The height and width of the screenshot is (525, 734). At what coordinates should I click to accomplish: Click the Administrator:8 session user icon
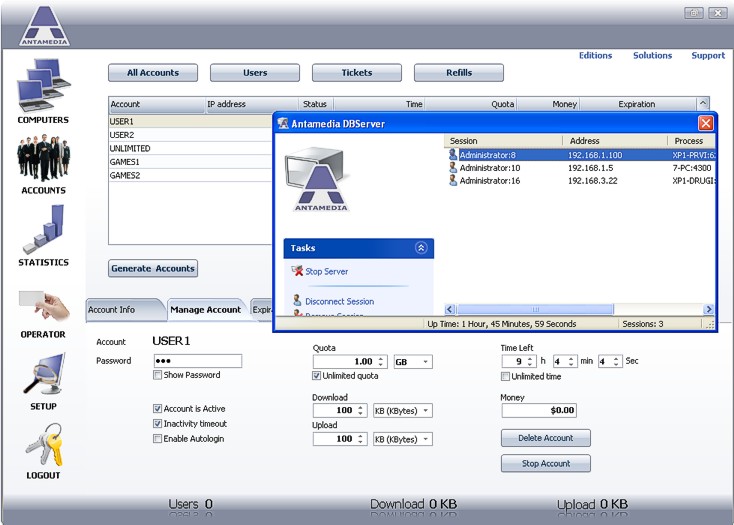click(x=453, y=154)
